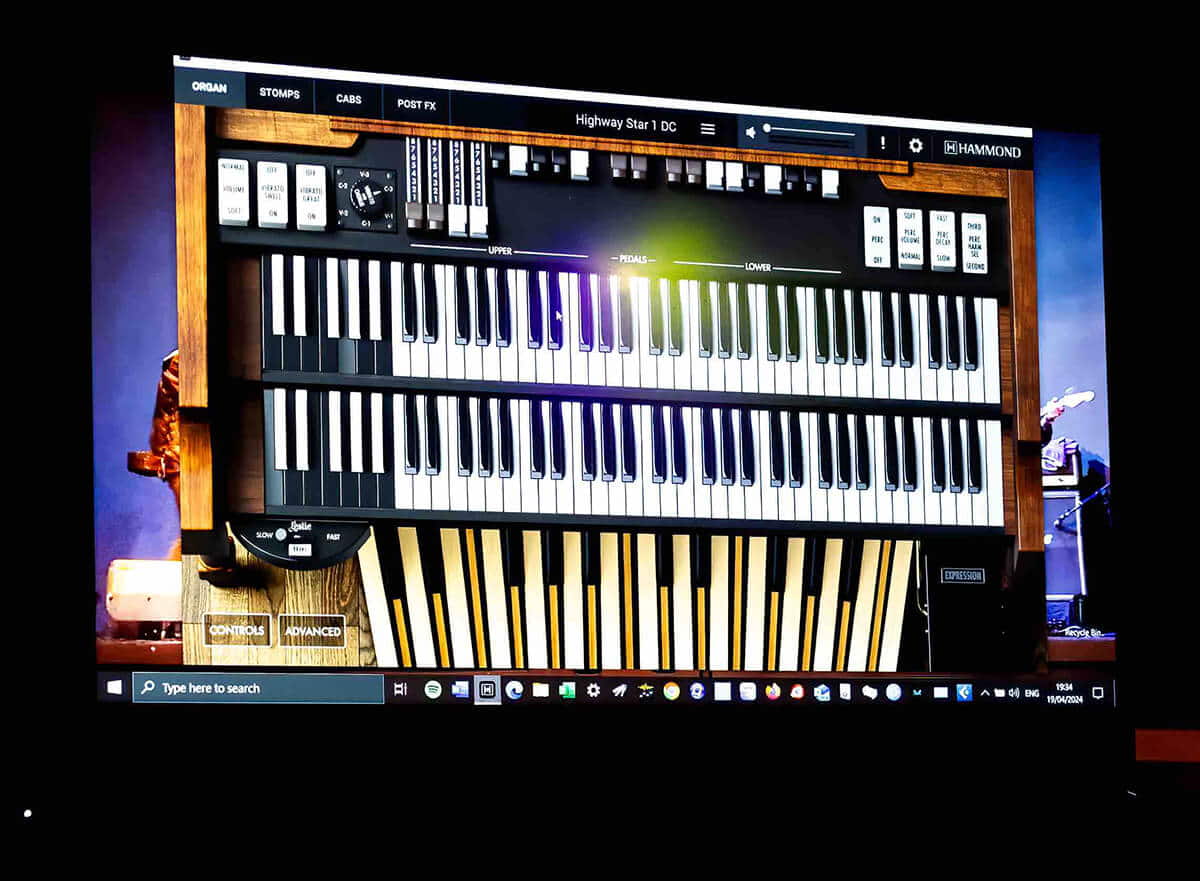Click the HAMMOND logo
This screenshot has height=881, width=1200.
(983, 150)
